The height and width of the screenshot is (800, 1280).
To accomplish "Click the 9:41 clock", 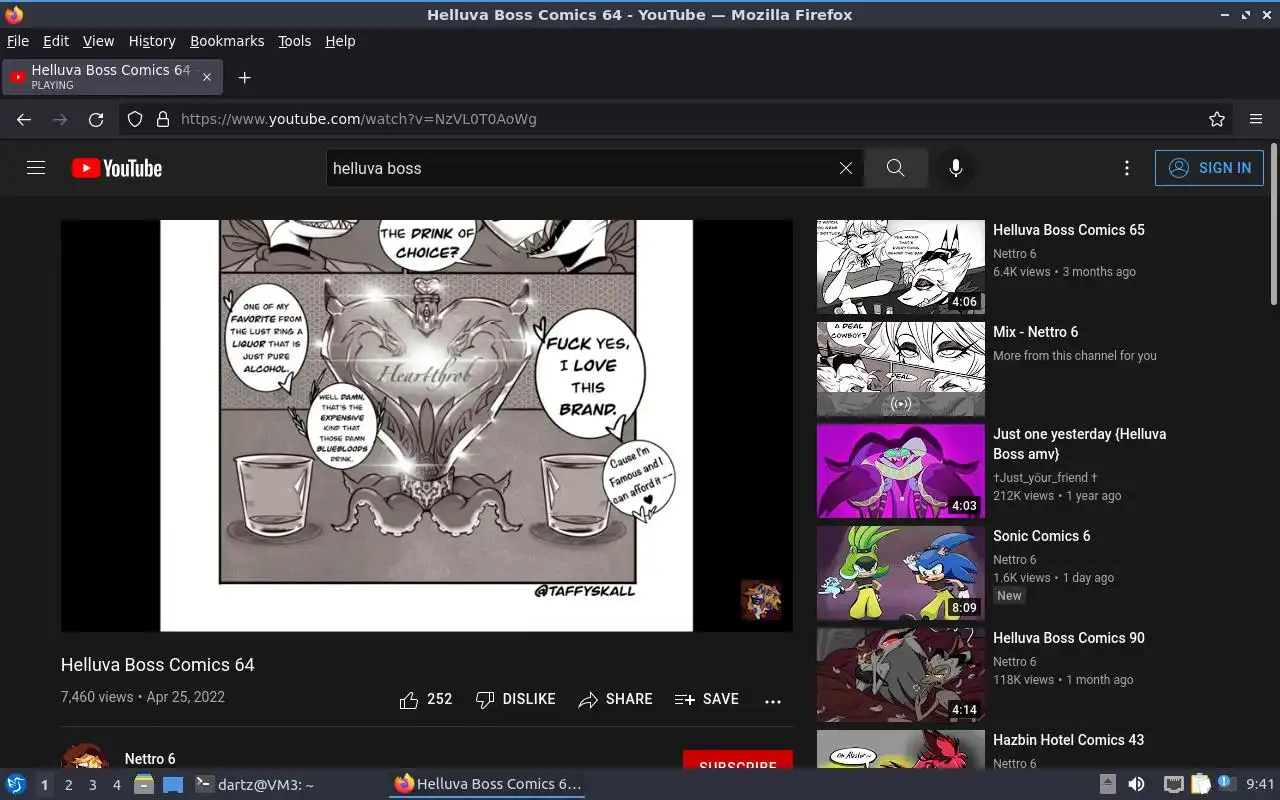I will [x=1260, y=784].
